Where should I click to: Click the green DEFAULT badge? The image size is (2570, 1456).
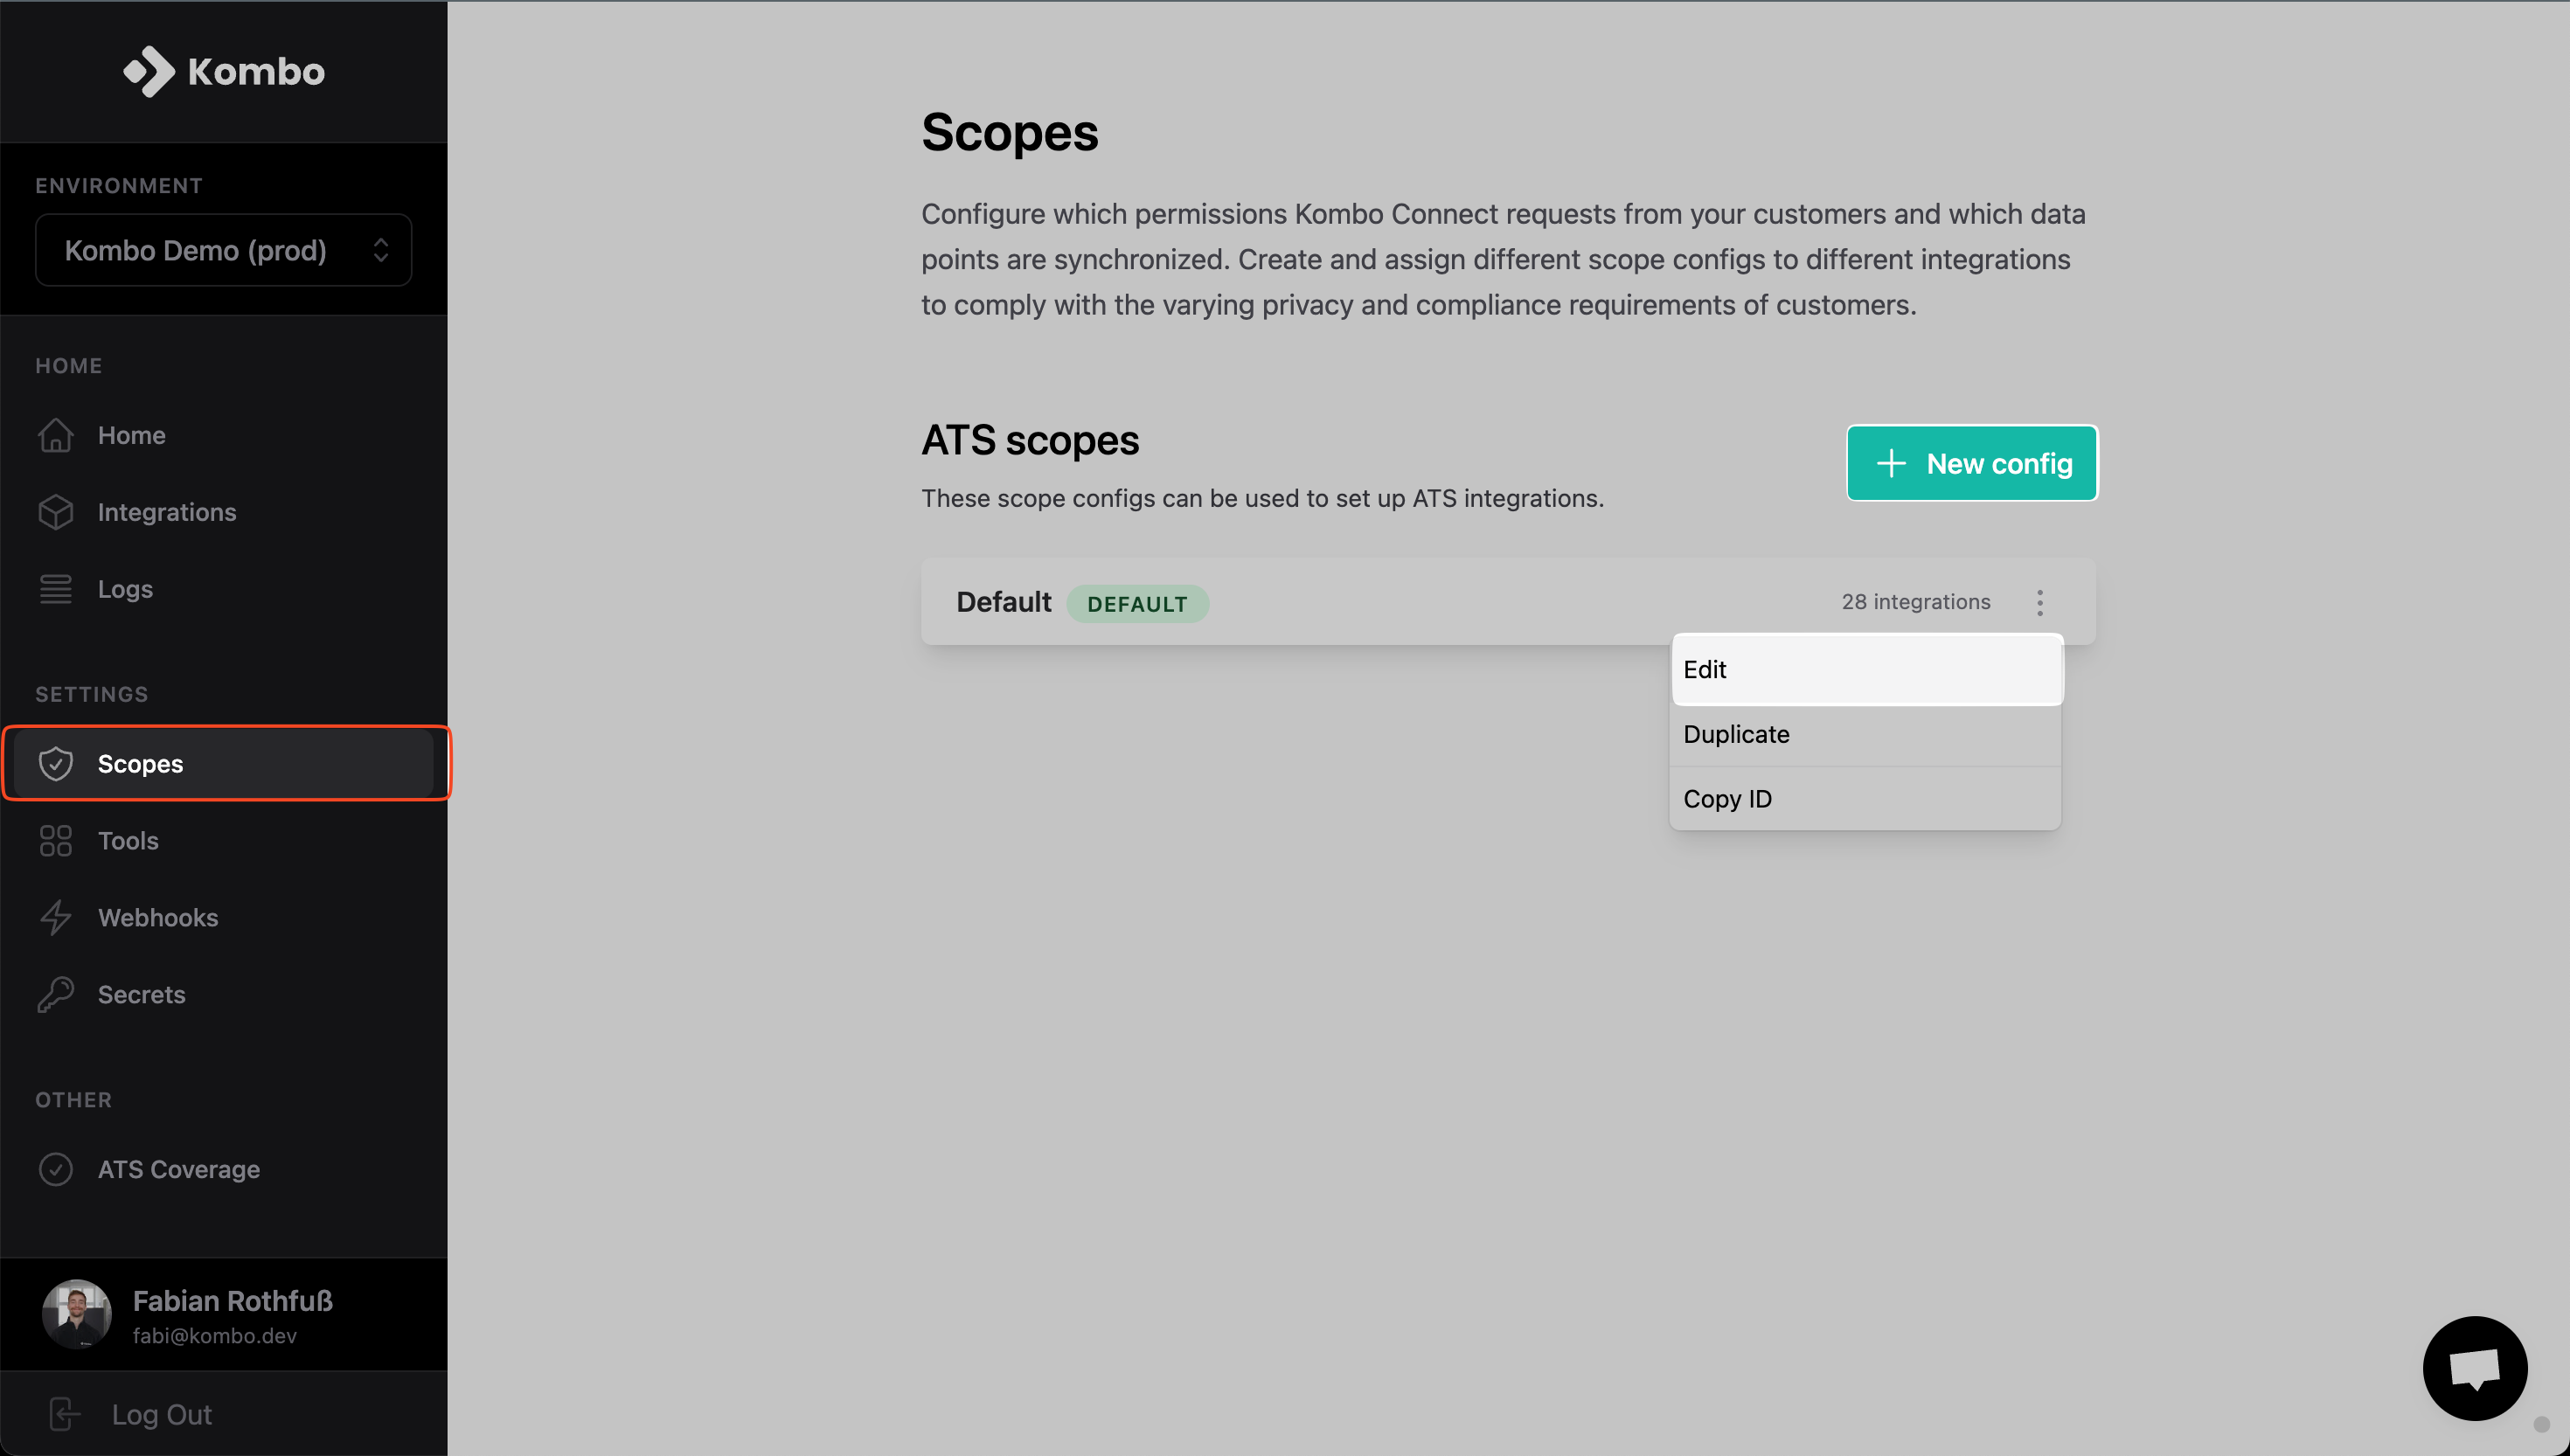[1138, 604]
